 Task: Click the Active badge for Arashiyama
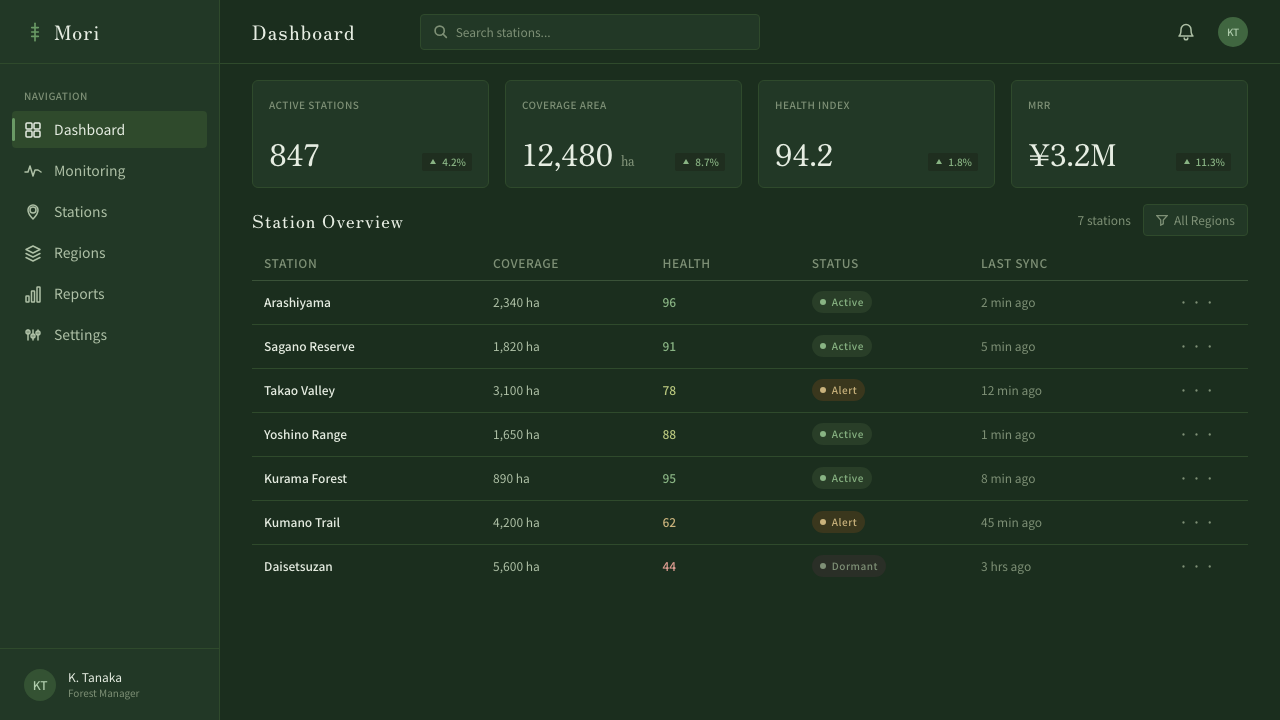pos(841,302)
